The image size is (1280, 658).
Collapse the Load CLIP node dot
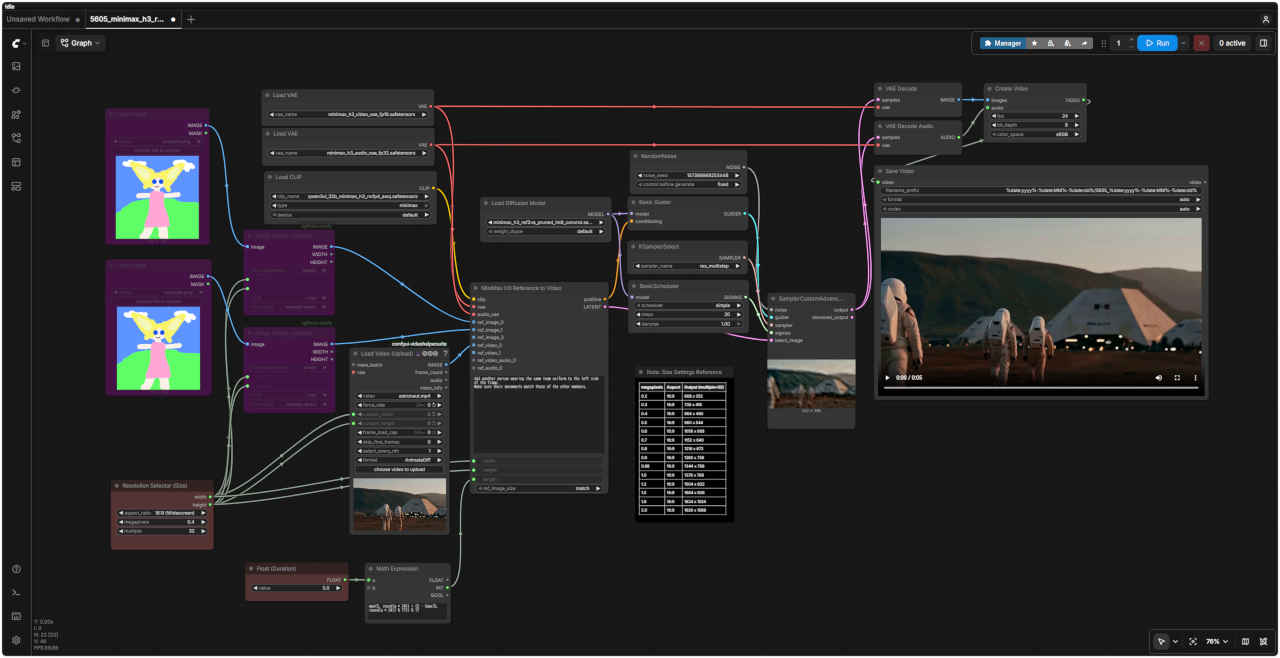pos(270,177)
